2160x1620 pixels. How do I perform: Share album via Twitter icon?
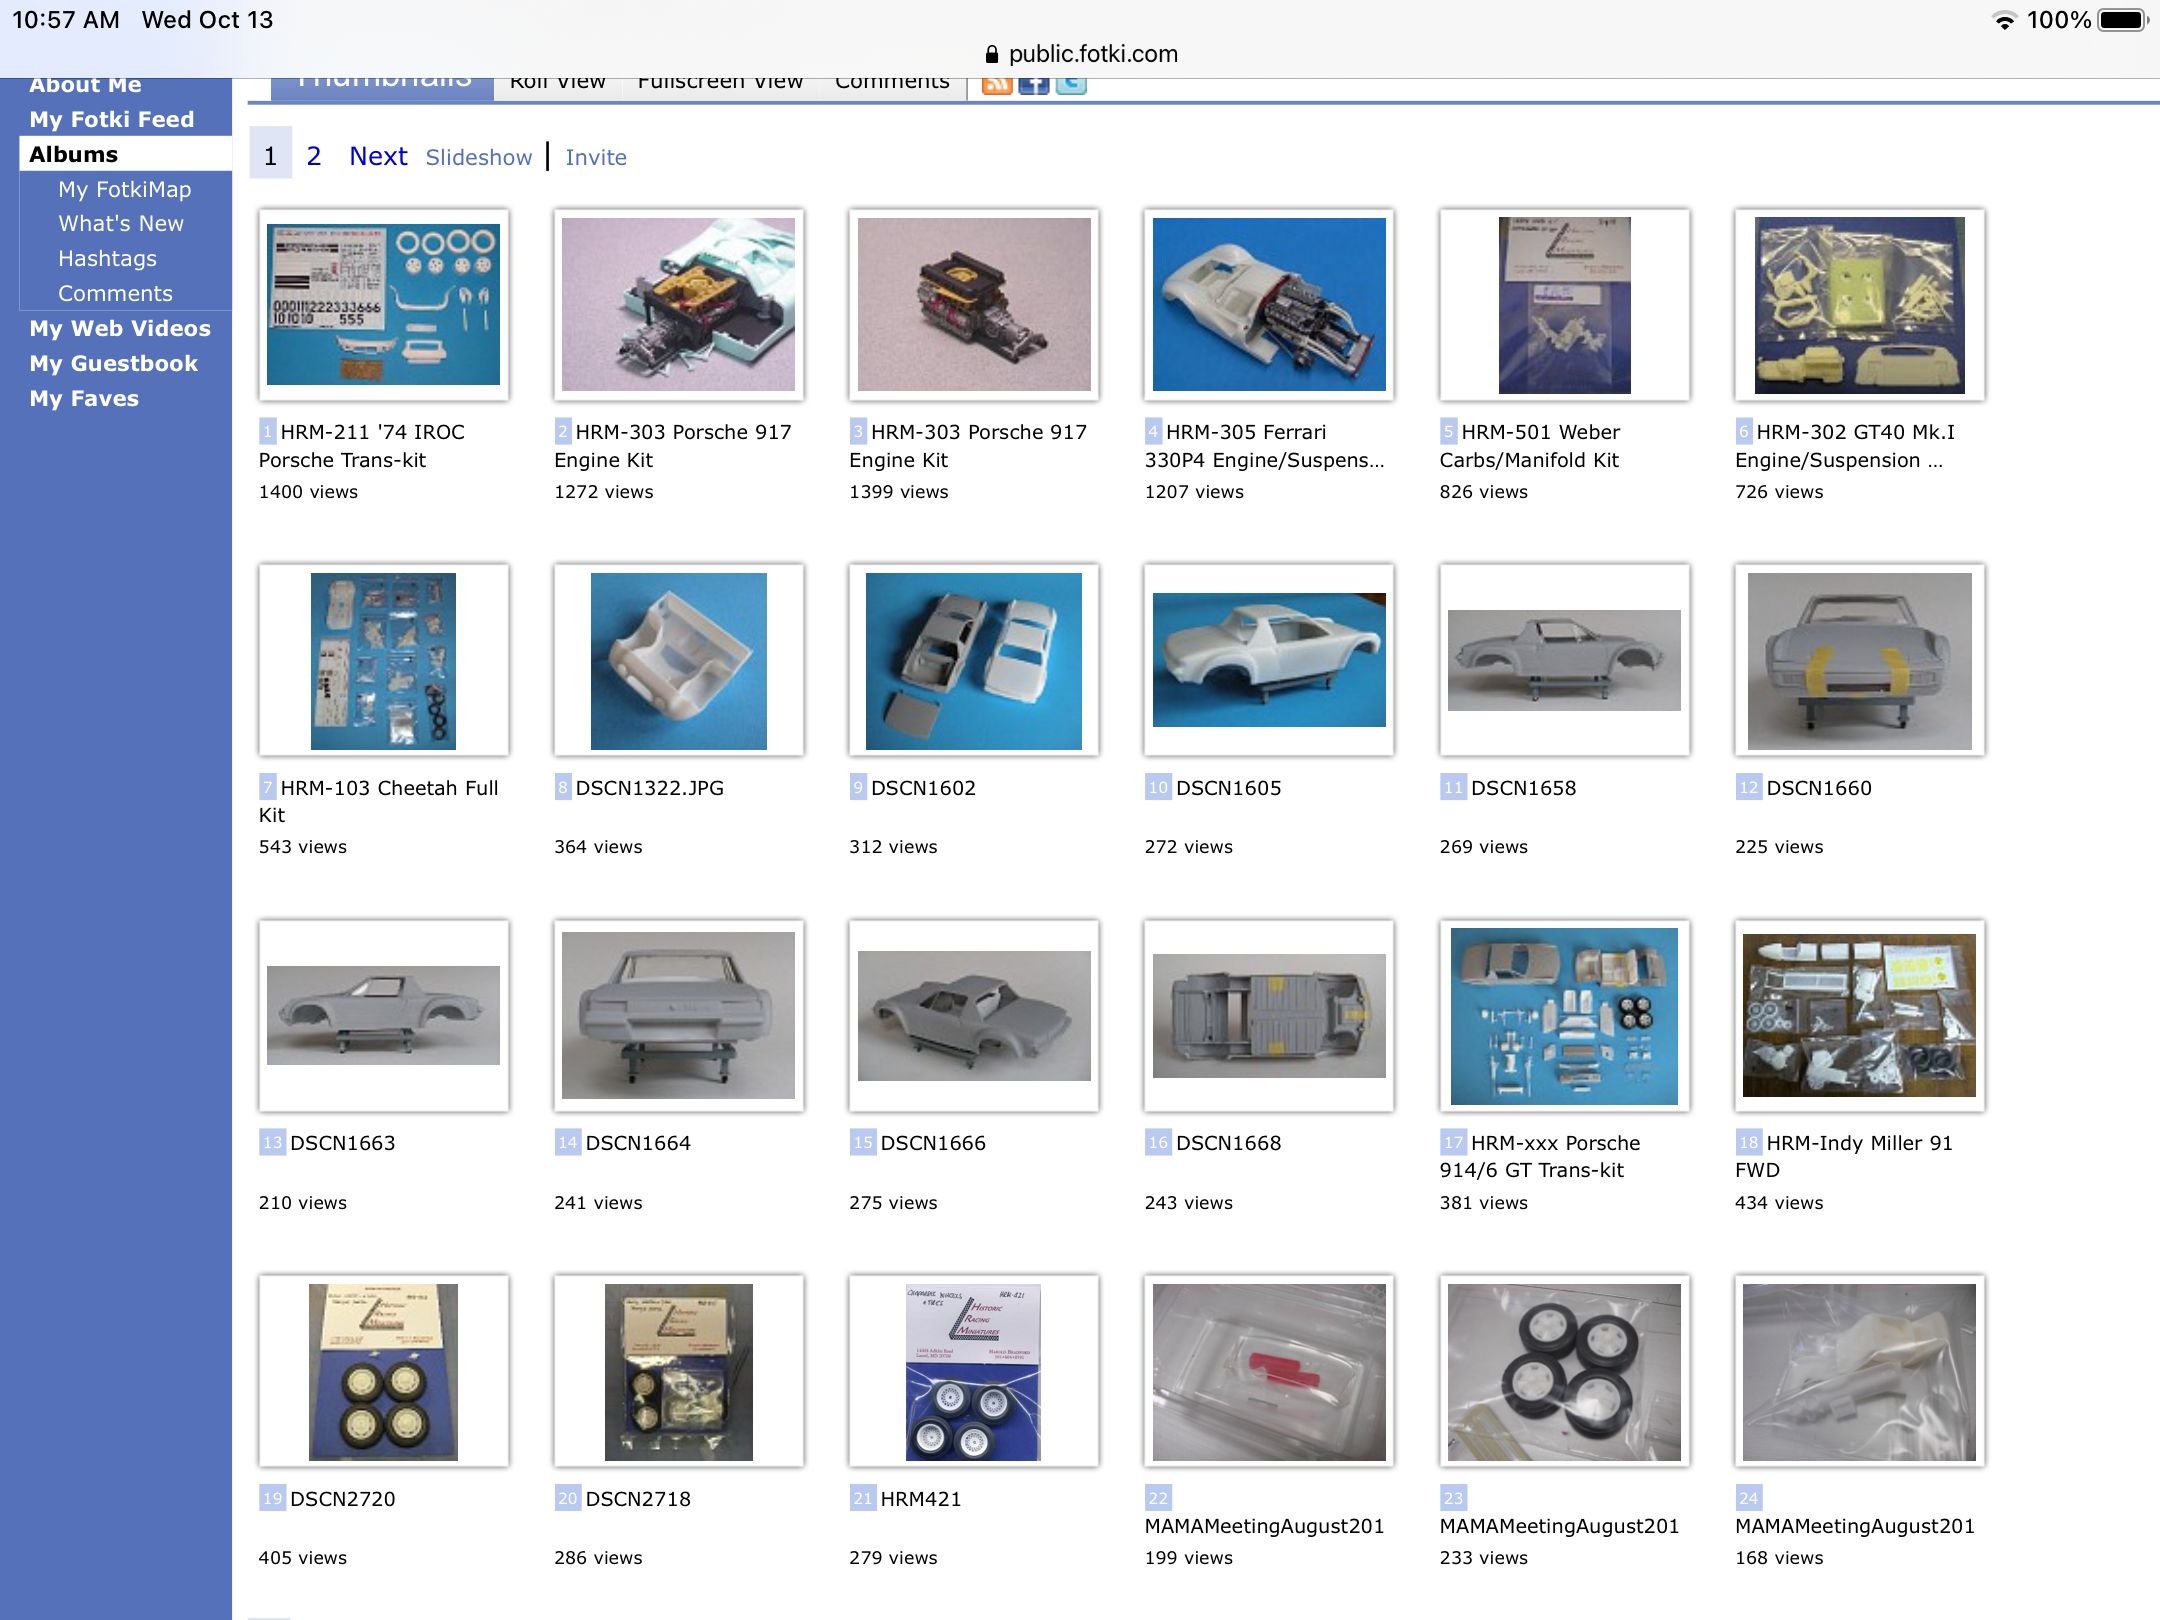[x=1071, y=86]
